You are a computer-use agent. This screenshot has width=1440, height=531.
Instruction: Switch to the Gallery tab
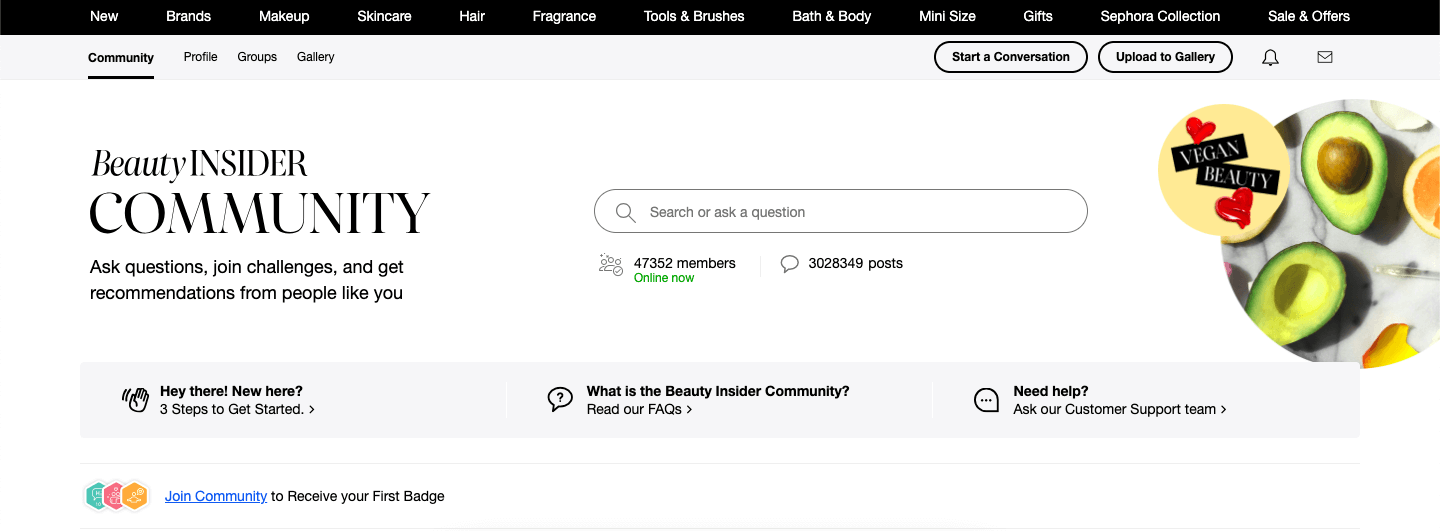pos(315,57)
